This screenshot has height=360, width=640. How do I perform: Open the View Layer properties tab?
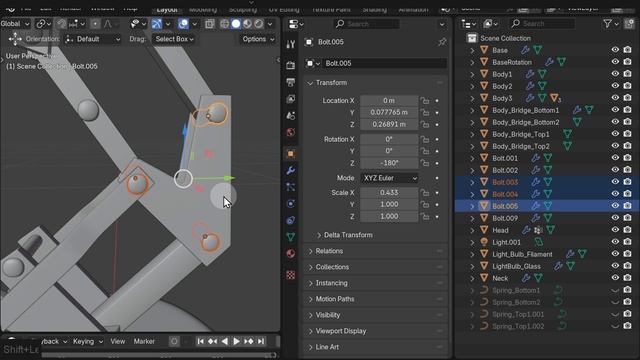tap(291, 99)
